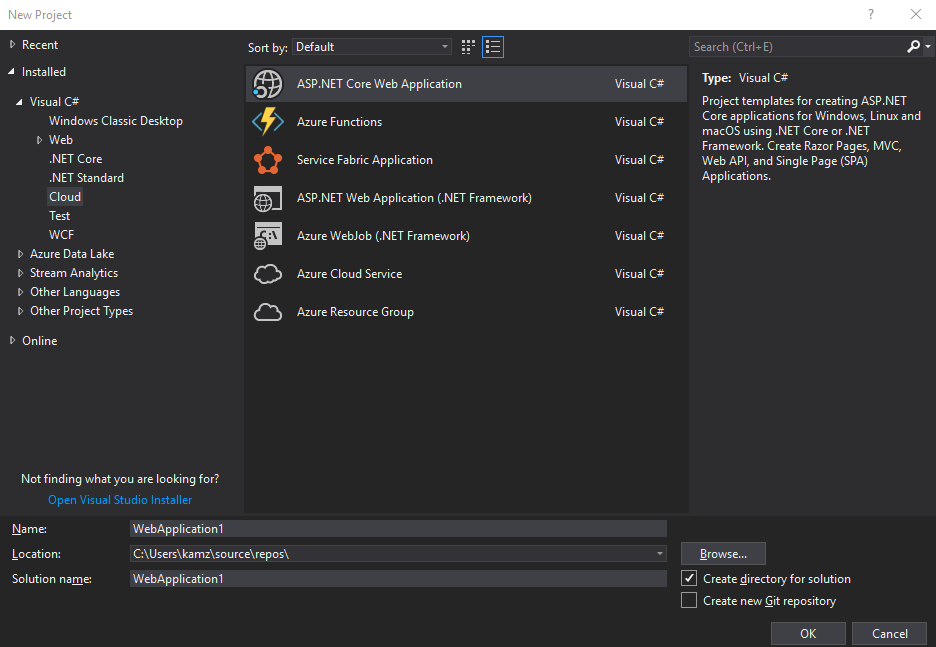
Task: Open the help question mark button
Action: click(871, 14)
